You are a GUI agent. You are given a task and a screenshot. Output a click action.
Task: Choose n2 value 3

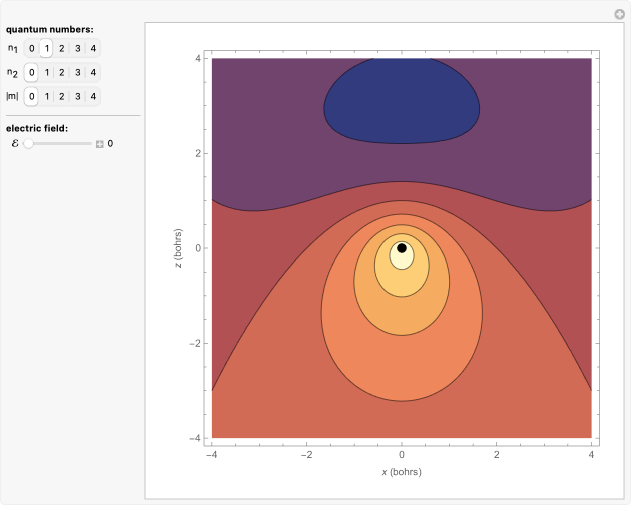pyautogui.click(x=77, y=72)
